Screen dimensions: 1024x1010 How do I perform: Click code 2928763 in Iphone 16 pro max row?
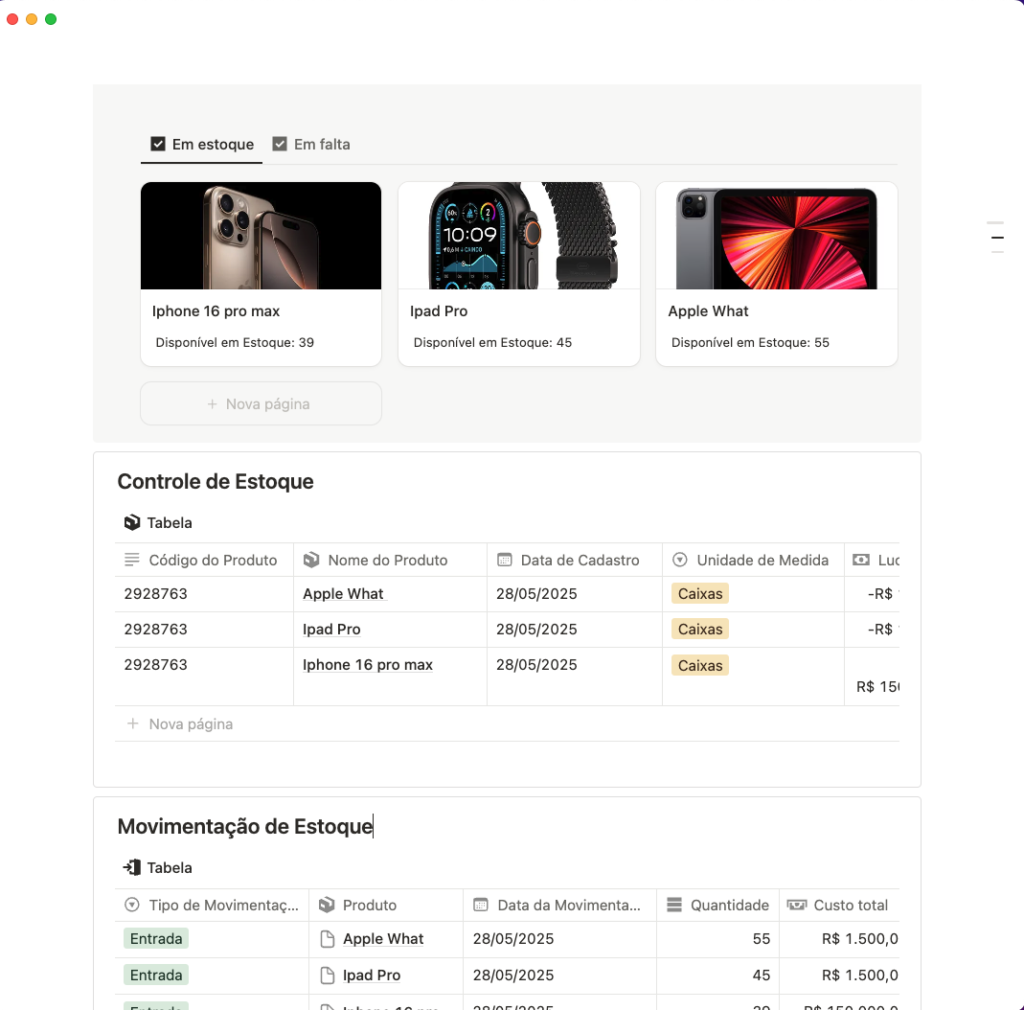click(155, 665)
